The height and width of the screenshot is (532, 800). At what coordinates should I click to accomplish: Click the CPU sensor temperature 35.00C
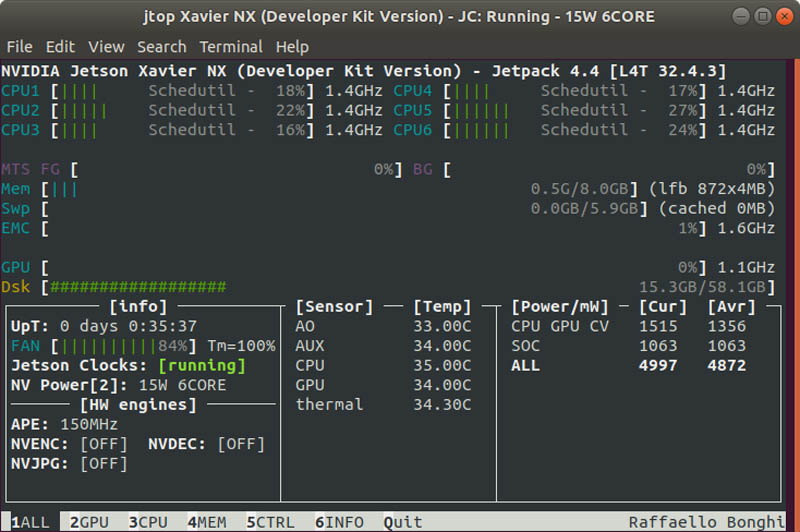pyautogui.click(x=442, y=366)
